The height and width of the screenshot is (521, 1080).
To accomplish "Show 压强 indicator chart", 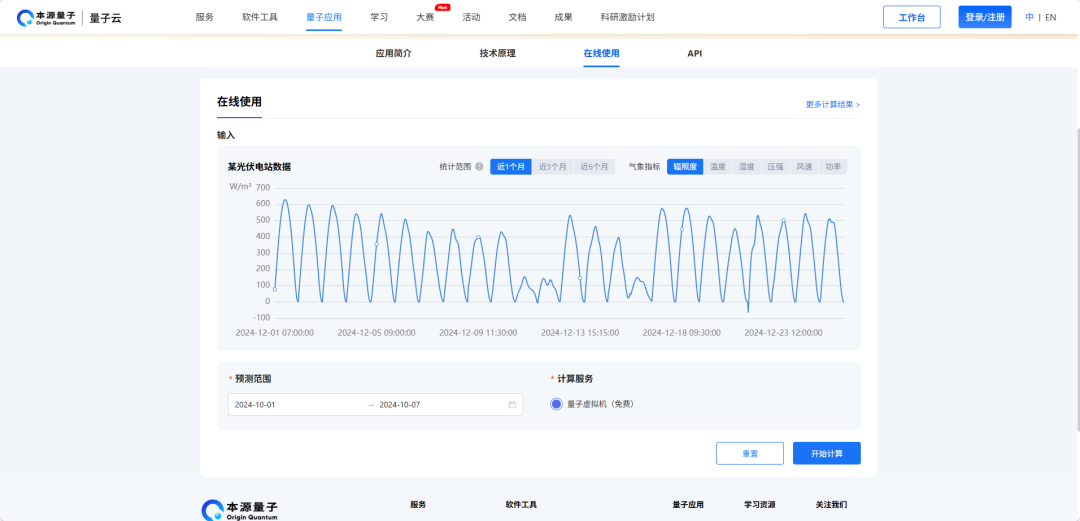I will 776,167.
